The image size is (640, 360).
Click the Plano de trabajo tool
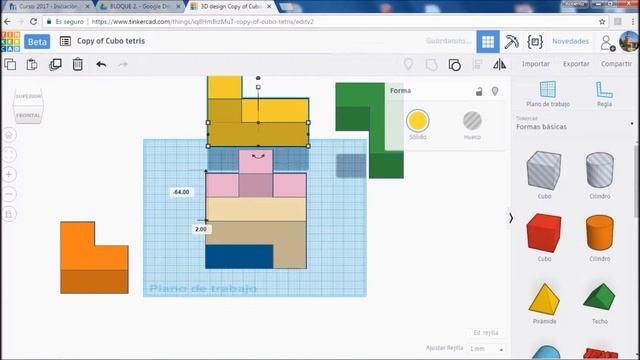pos(548,94)
